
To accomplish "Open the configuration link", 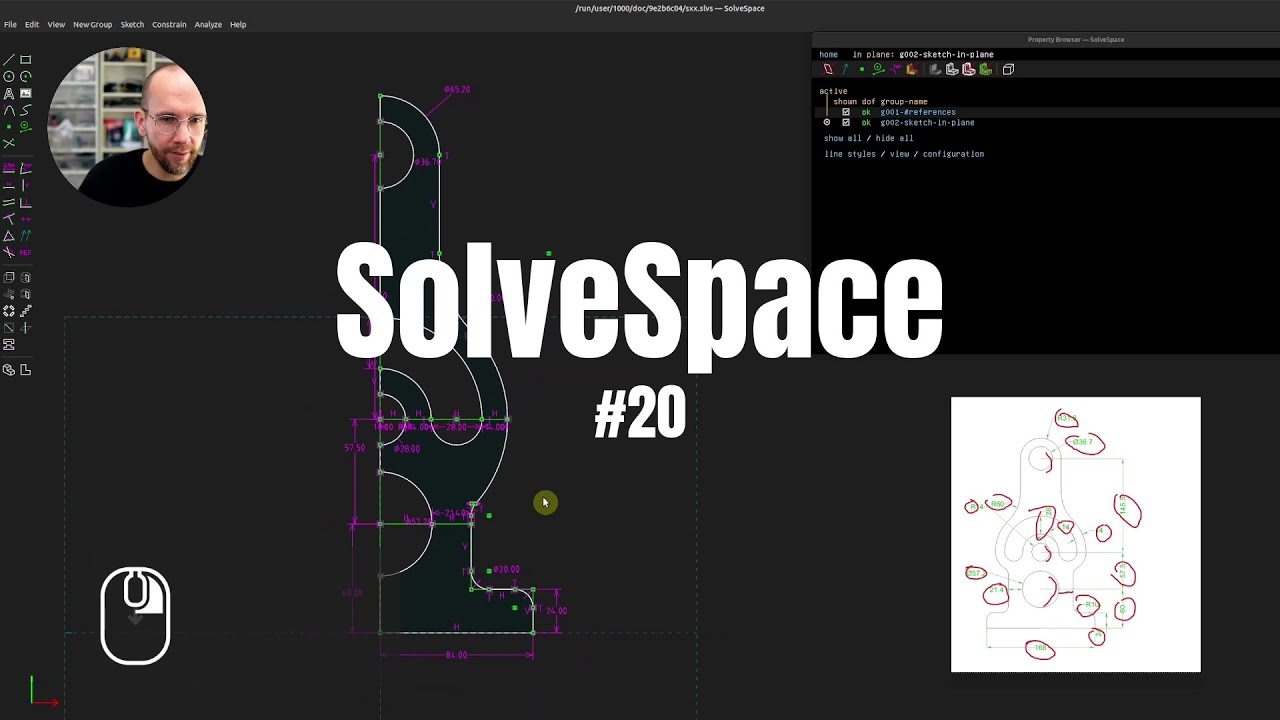I will 953,154.
